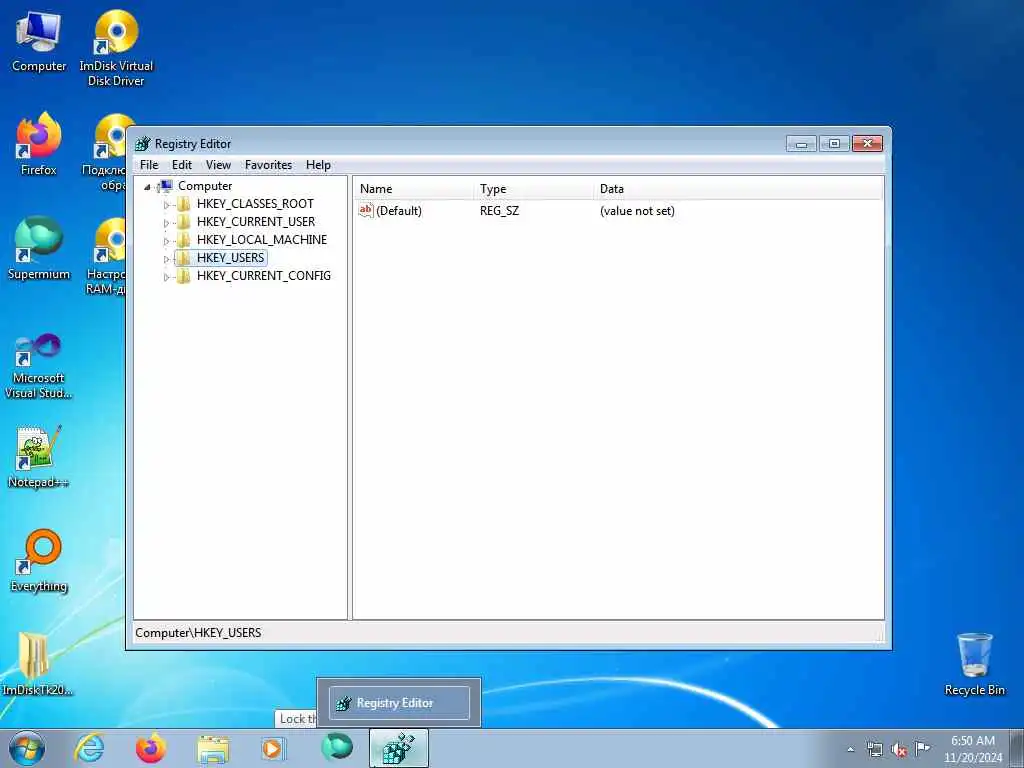Click the (value not set) data cell
Image resolution: width=1024 pixels, height=768 pixels.
[x=637, y=211]
